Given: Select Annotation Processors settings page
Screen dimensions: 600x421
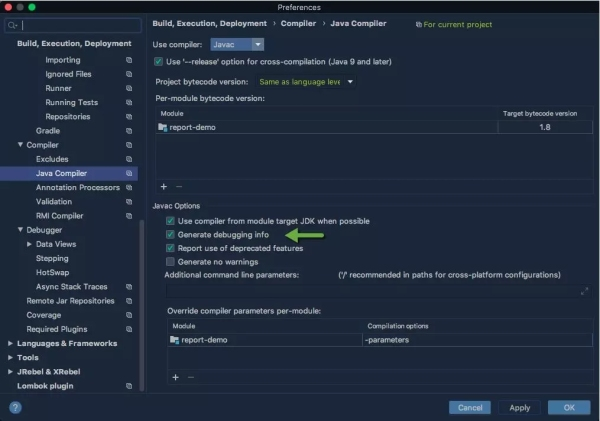Looking at the screenshot, I should [x=78, y=188].
